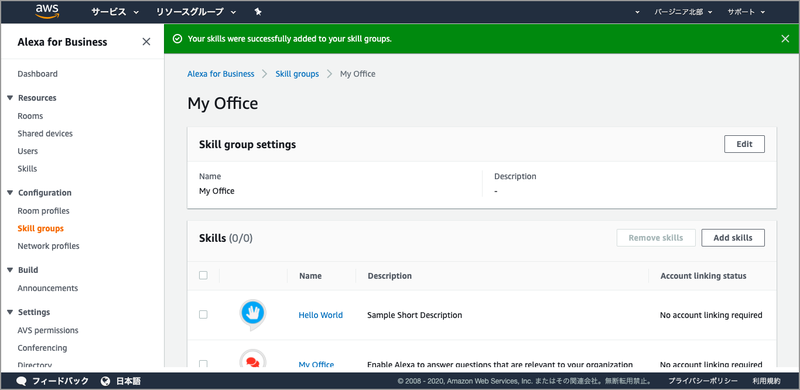Image resolution: width=800 pixels, height=390 pixels.
Task: Click the Description column header
Action: click(390, 276)
